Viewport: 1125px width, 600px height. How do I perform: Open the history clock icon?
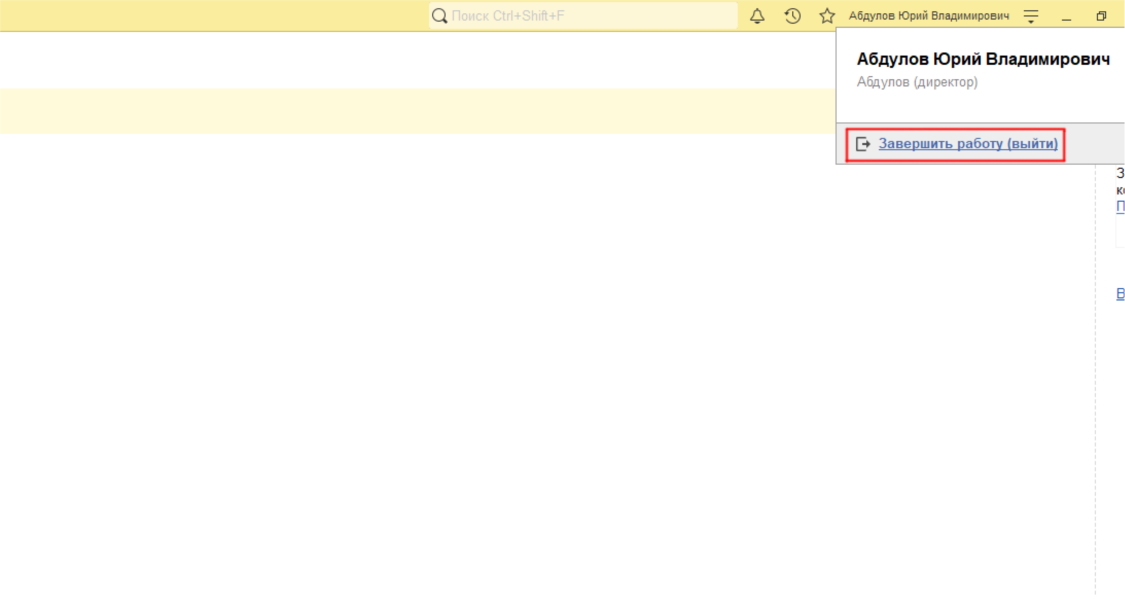click(x=792, y=16)
